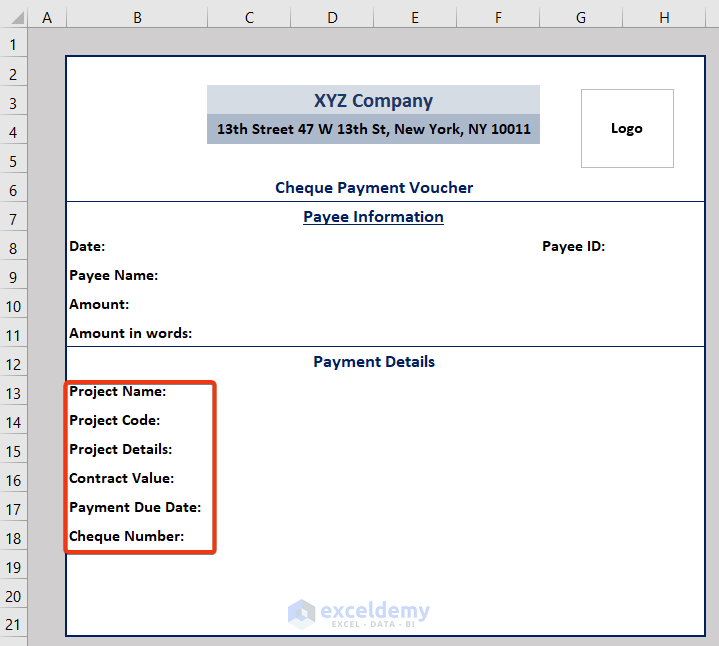Screen dimensions: 719x646
Task: Select the Contract Value: cell
Action: [x=137, y=478]
